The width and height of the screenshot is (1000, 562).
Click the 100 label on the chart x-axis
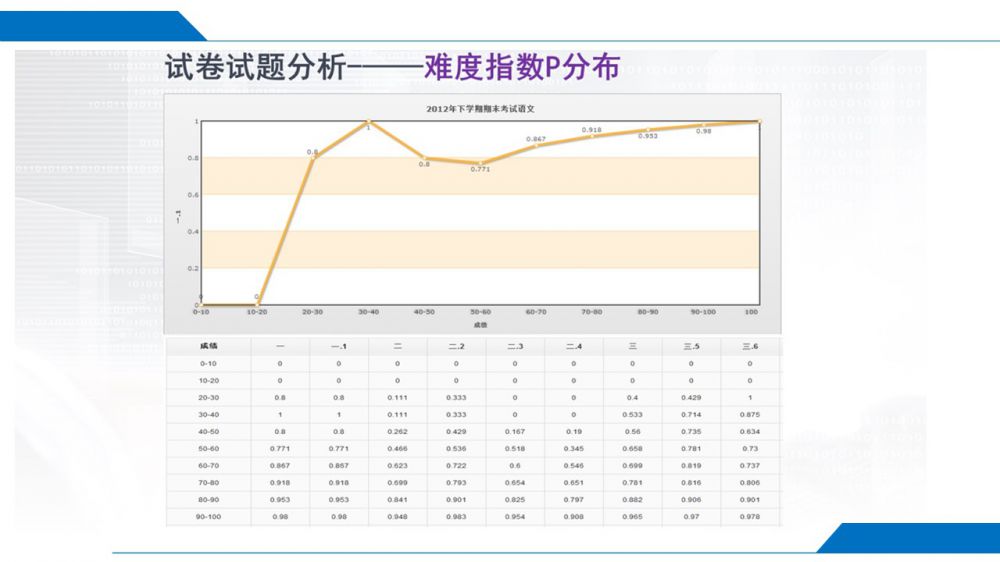pos(759,312)
